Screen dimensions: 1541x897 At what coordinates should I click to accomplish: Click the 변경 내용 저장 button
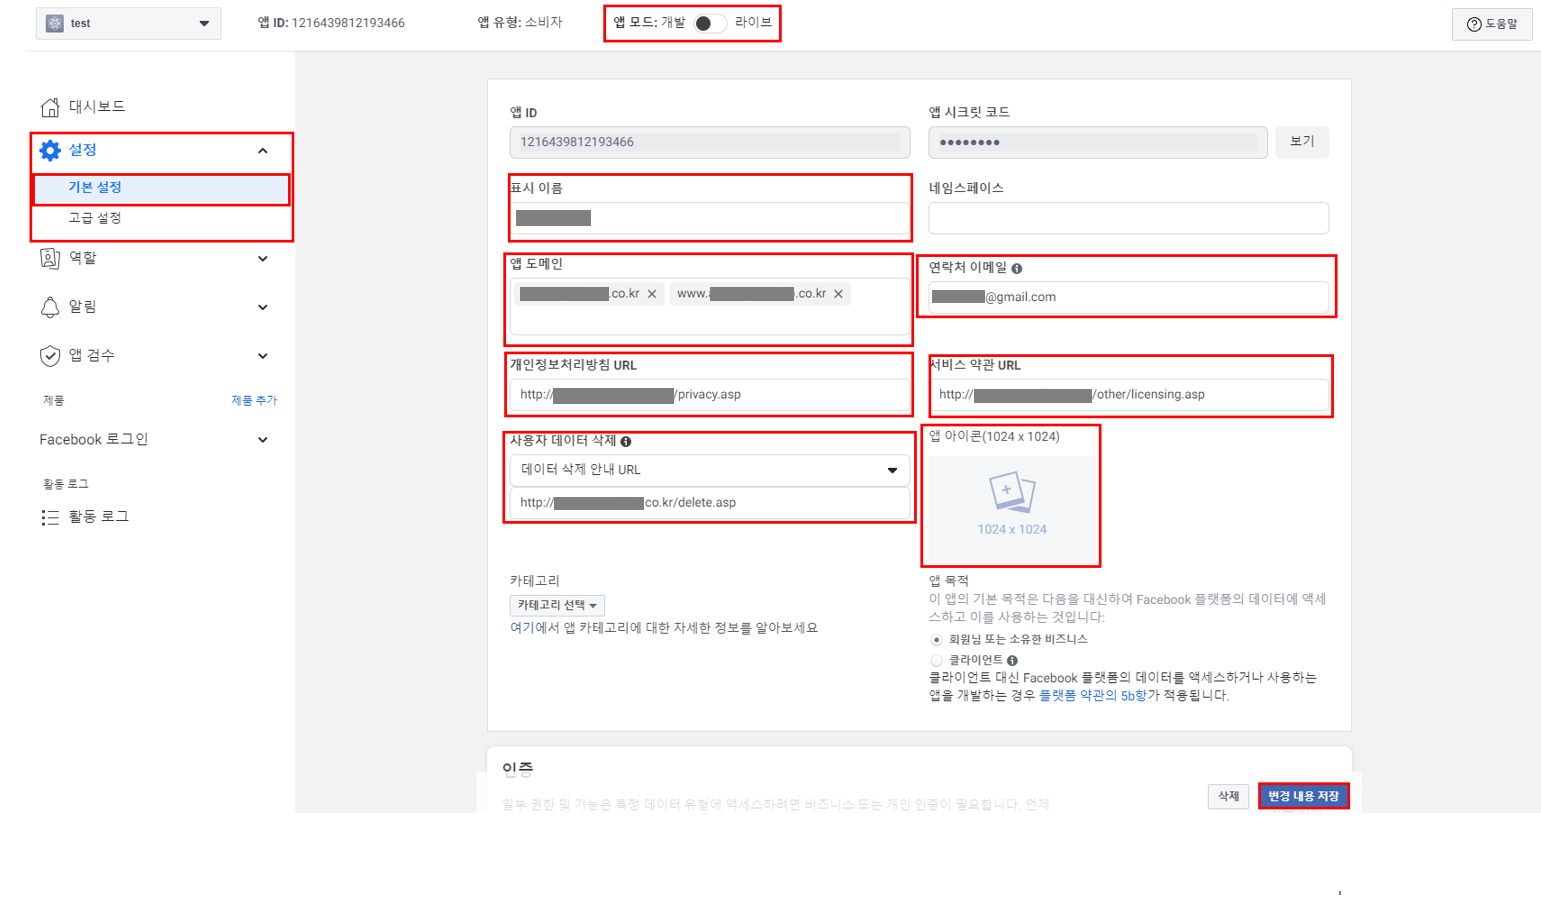(x=1303, y=796)
